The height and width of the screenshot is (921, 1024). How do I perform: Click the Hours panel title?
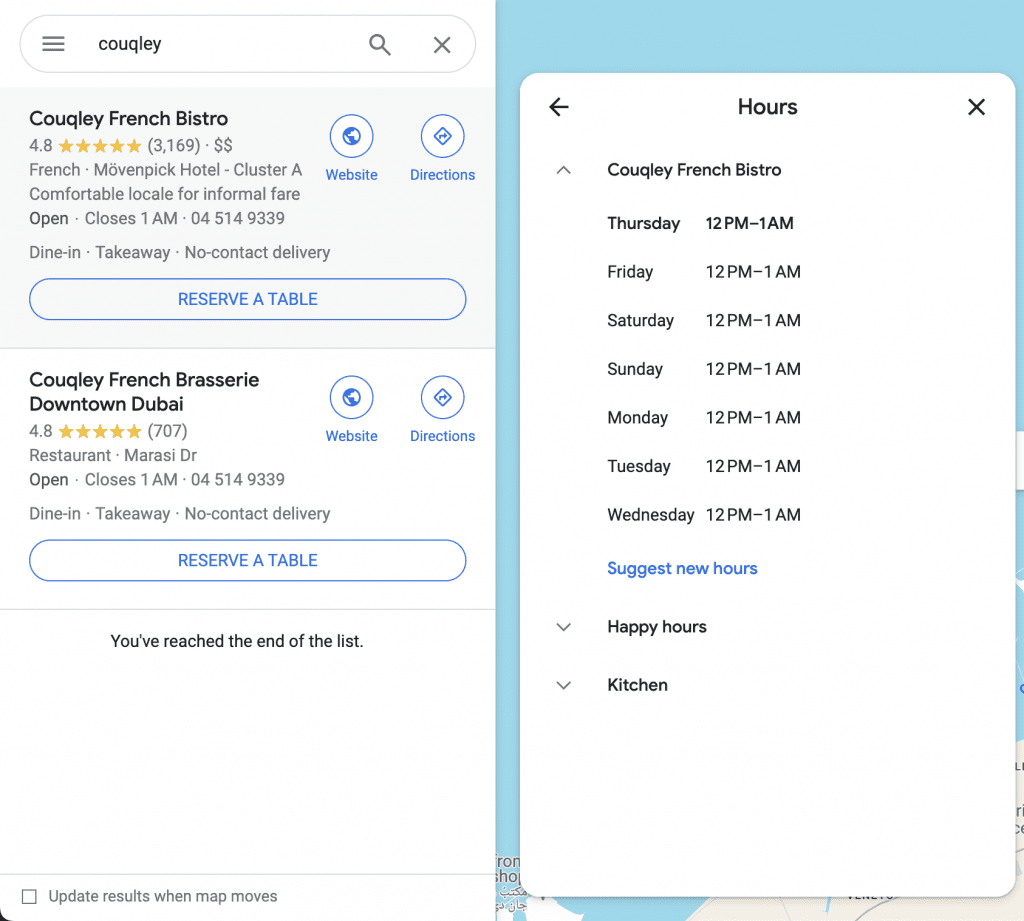tap(767, 106)
